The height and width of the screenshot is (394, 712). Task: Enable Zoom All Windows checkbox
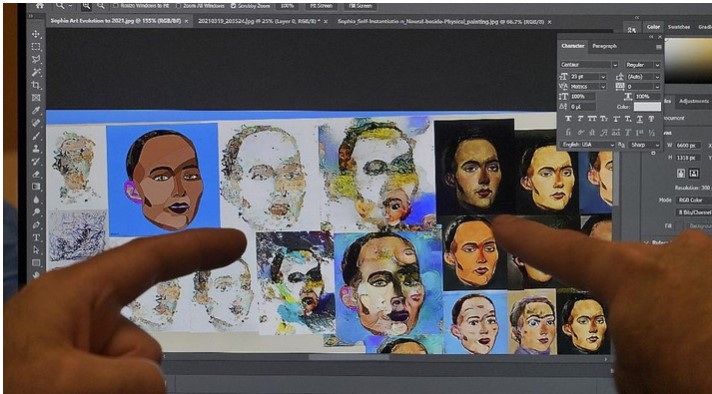tap(178, 6)
